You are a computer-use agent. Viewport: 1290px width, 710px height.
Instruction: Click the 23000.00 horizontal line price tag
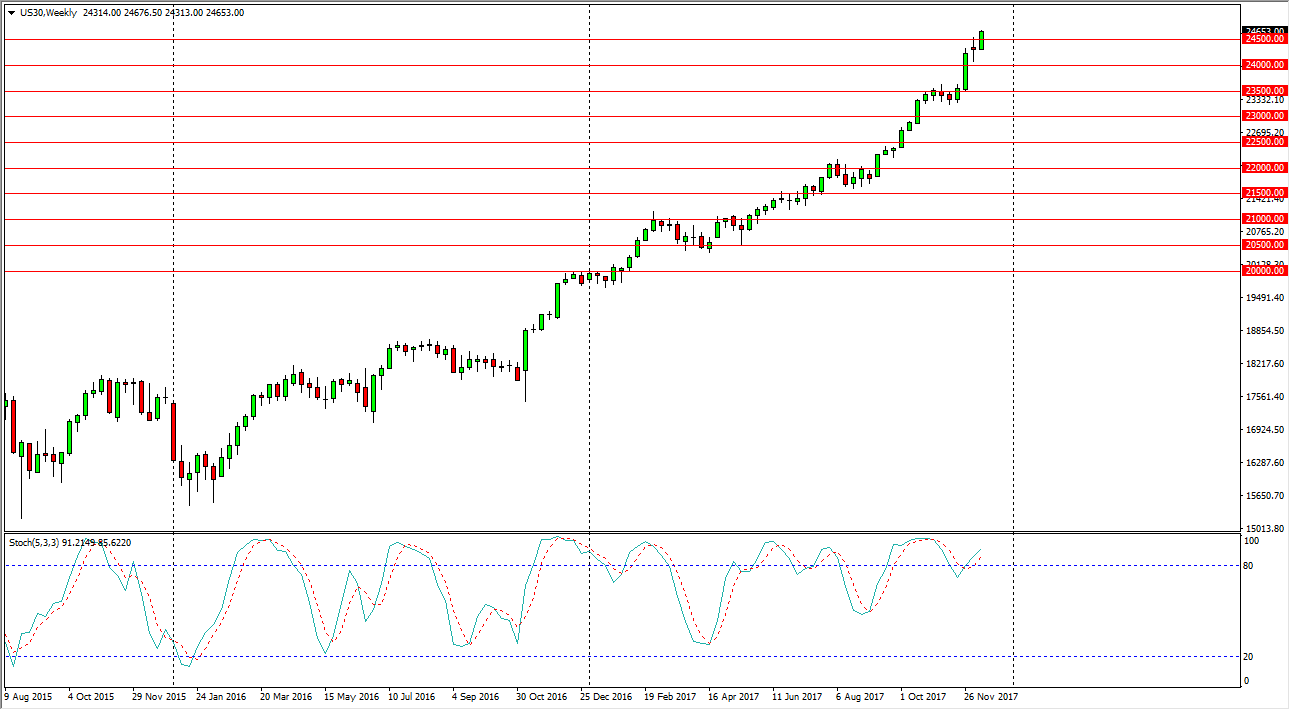1264,117
